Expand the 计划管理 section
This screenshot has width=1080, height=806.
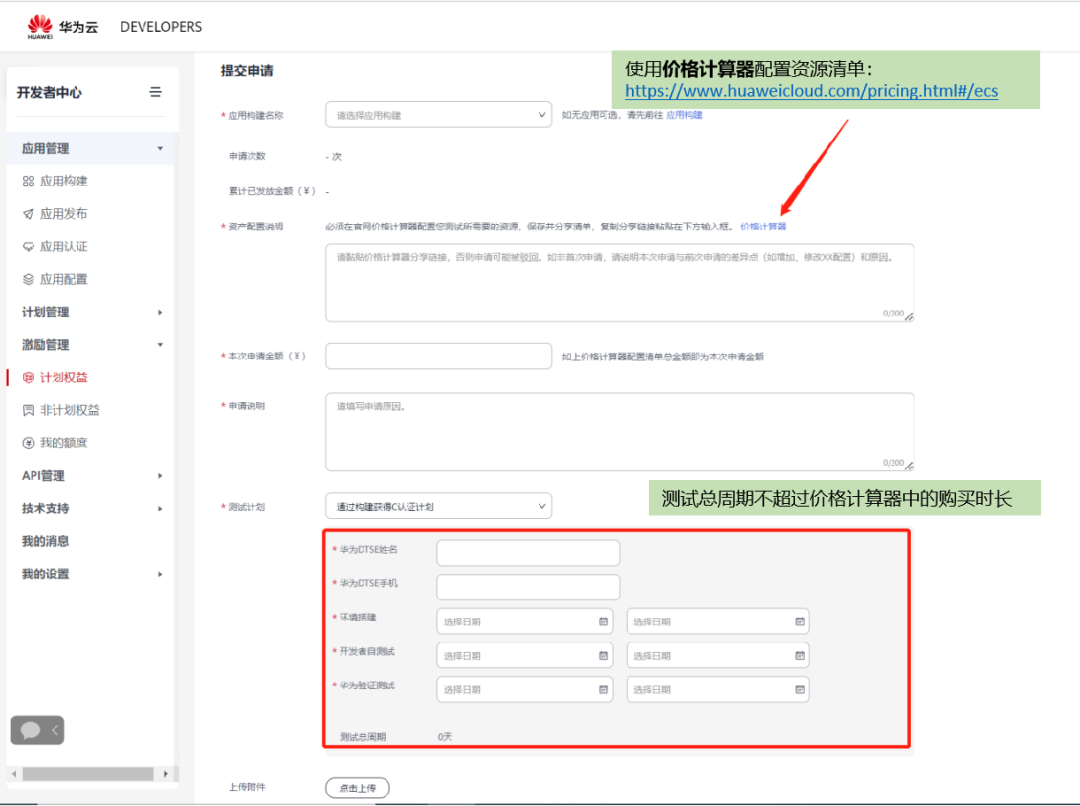click(160, 312)
